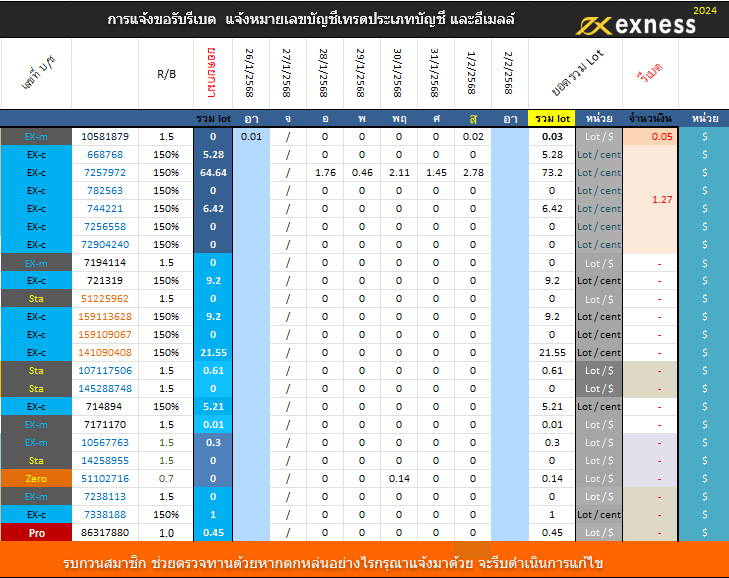
Task: Select account number 145288748
Action: pos(105,388)
